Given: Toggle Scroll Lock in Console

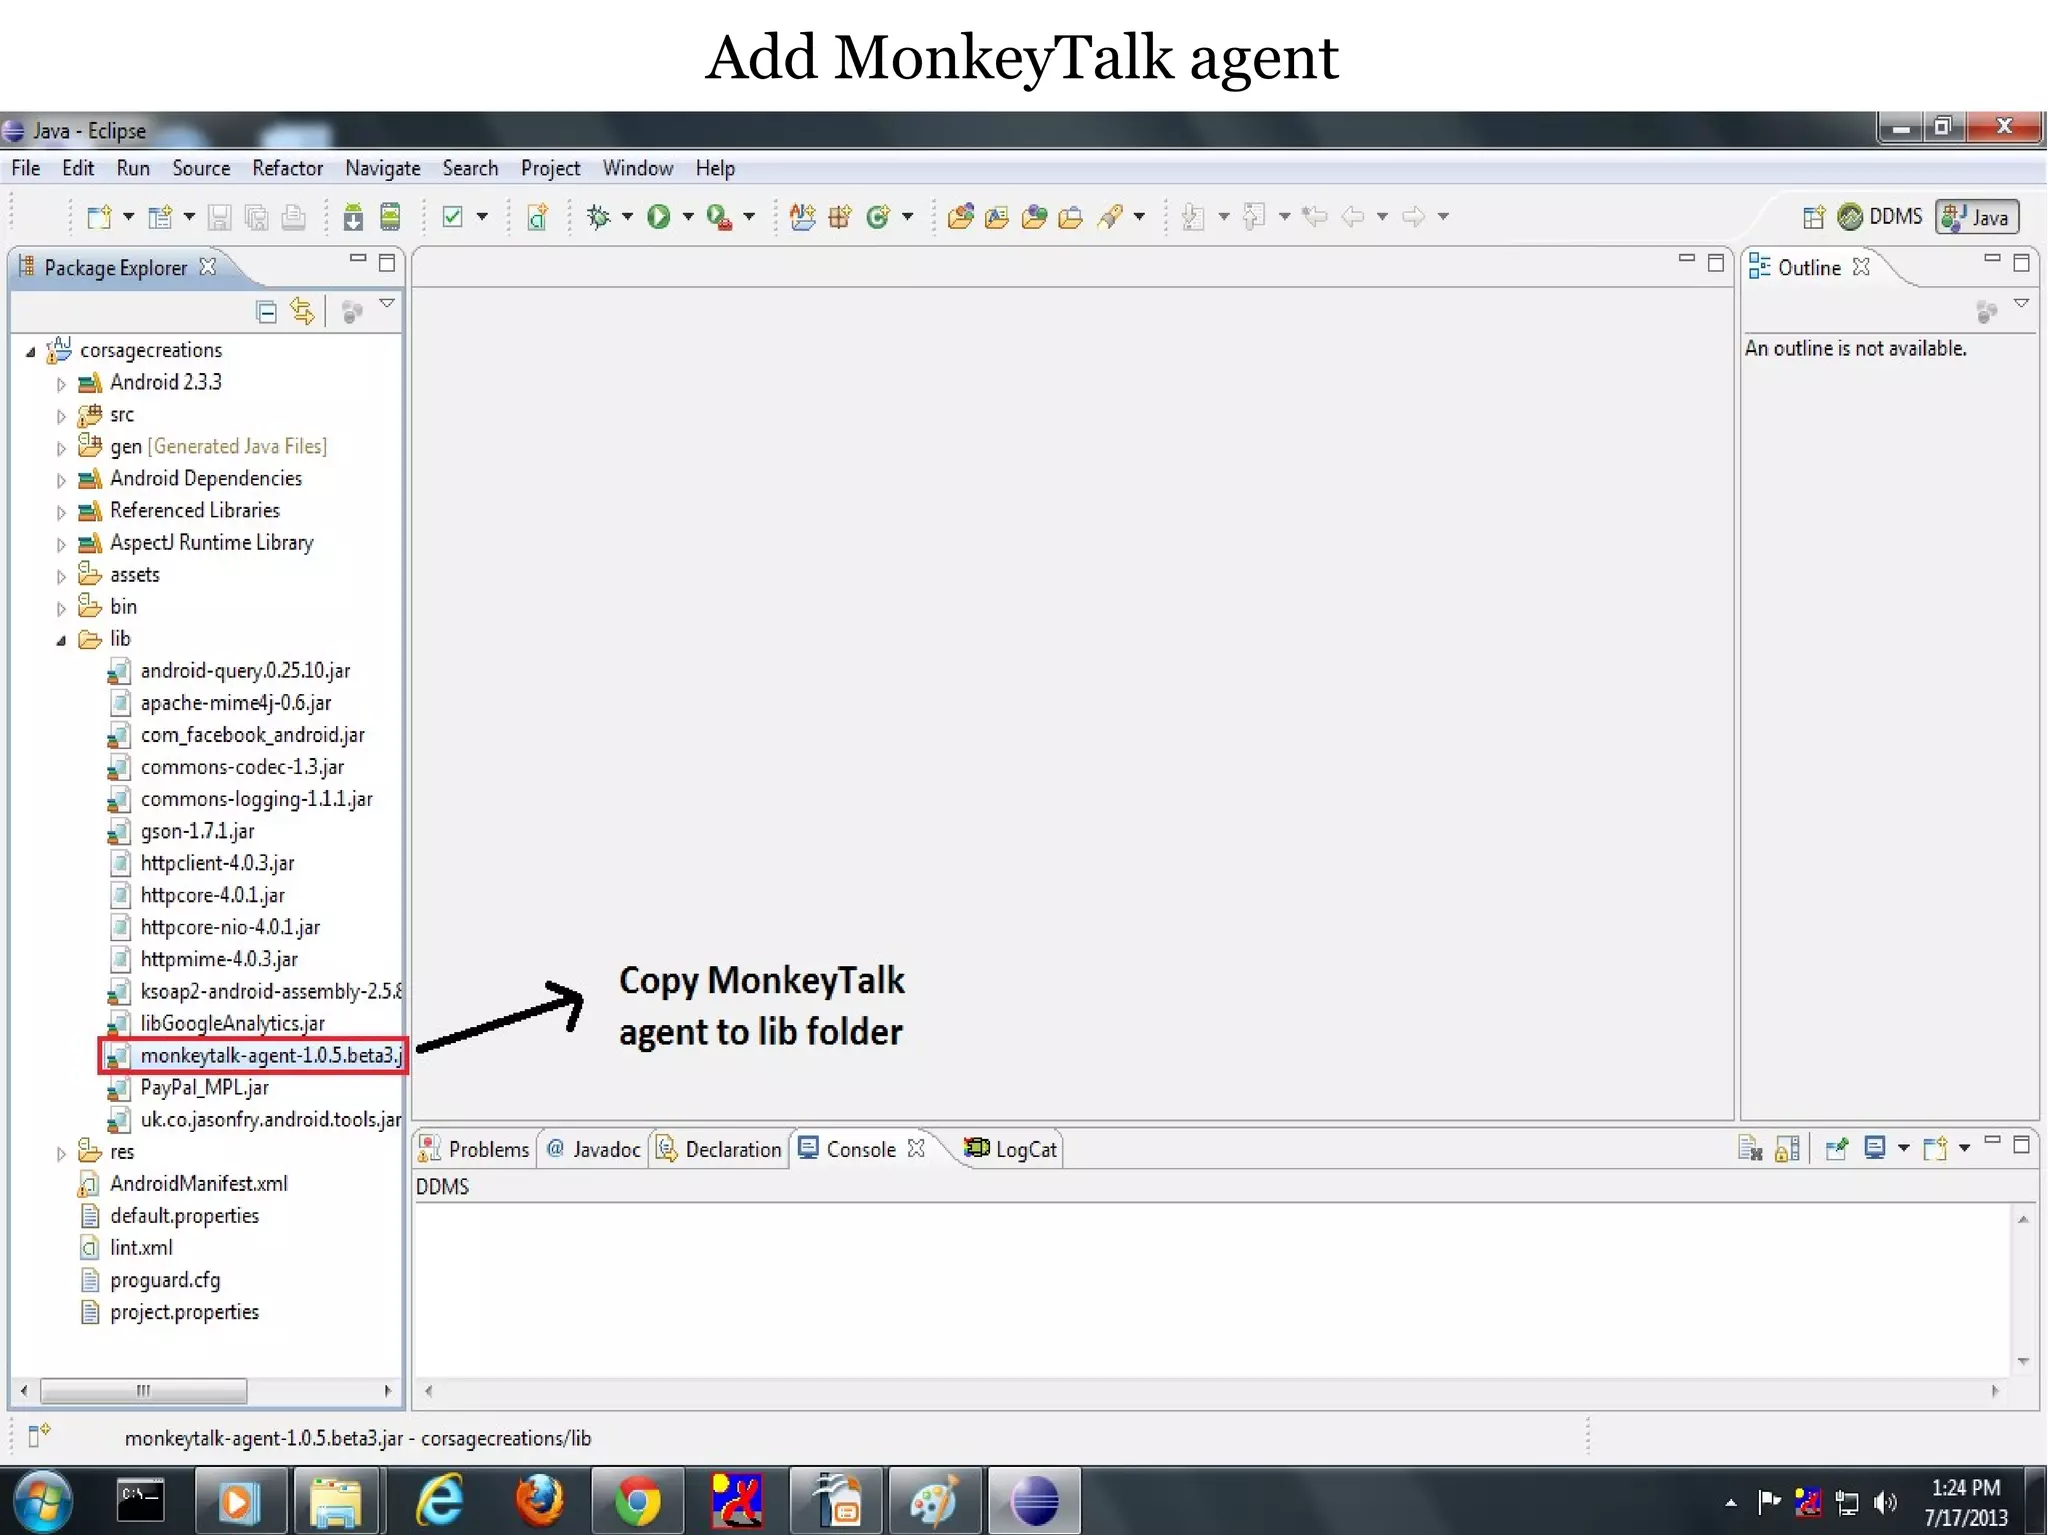Looking at the screenshot, I should pyautogui.click(x=1788, y=1149).
